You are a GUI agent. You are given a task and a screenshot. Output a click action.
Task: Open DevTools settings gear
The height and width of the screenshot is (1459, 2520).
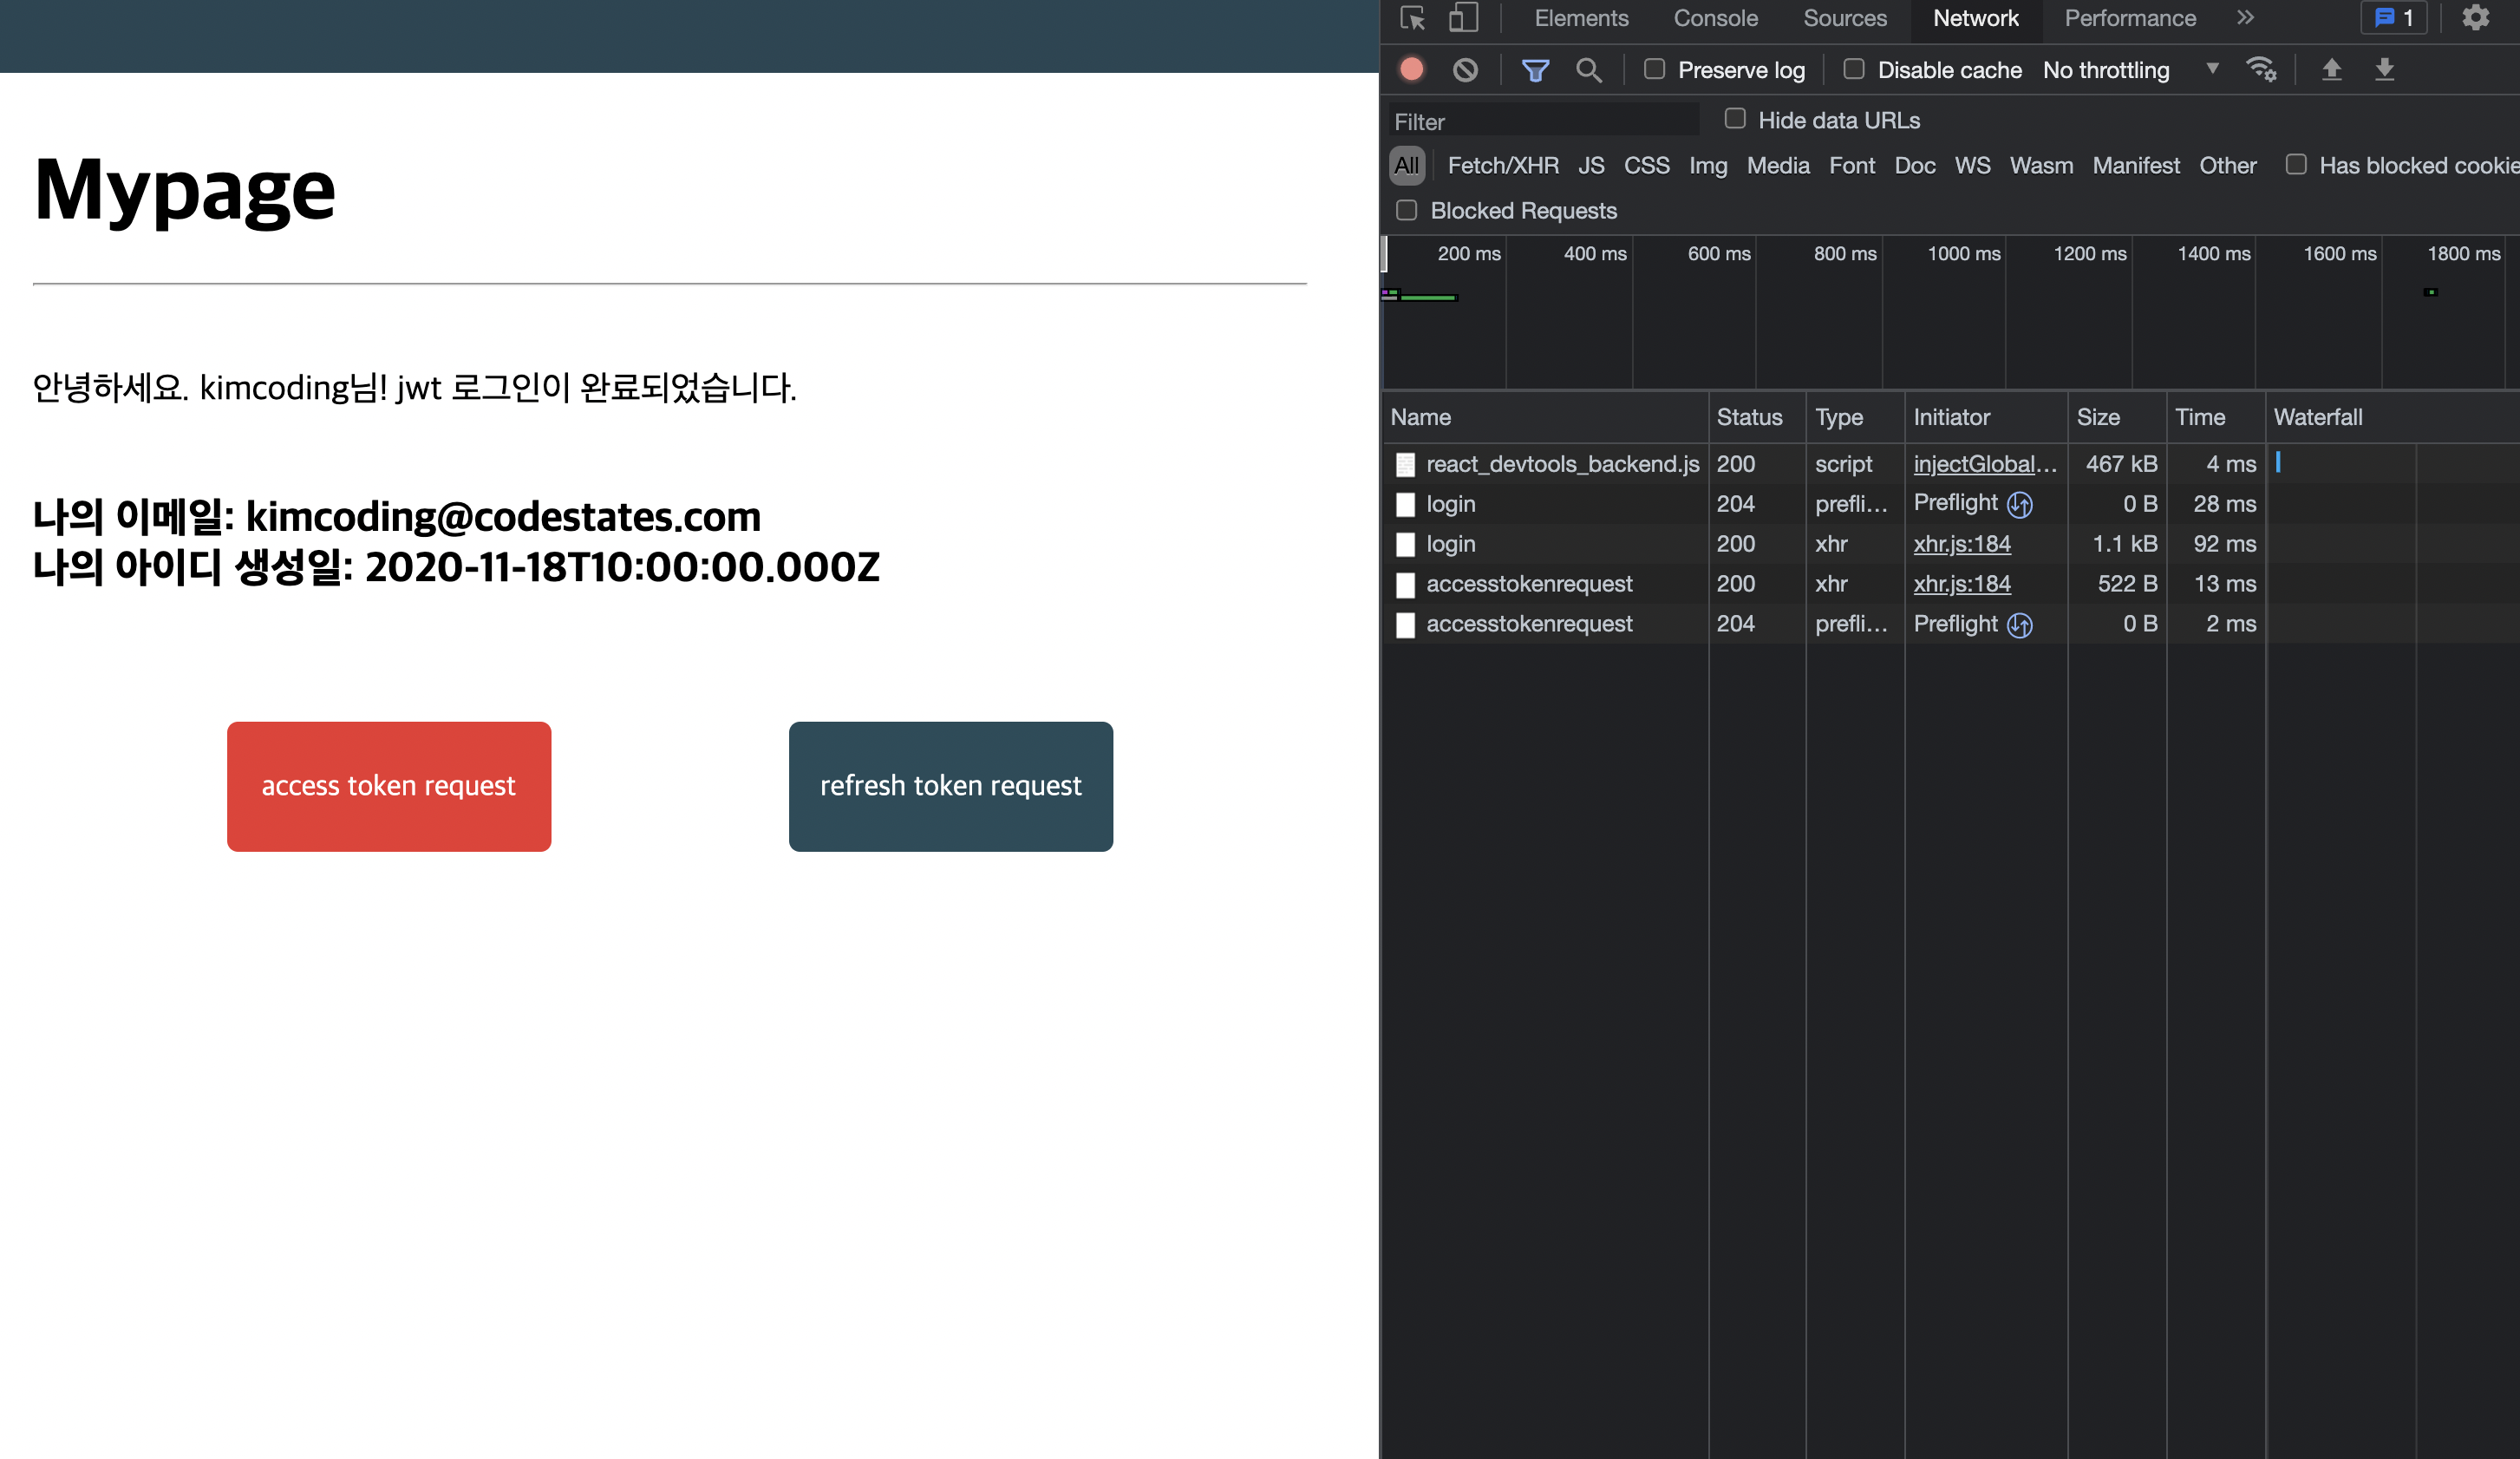click(x=2475, y=18)
